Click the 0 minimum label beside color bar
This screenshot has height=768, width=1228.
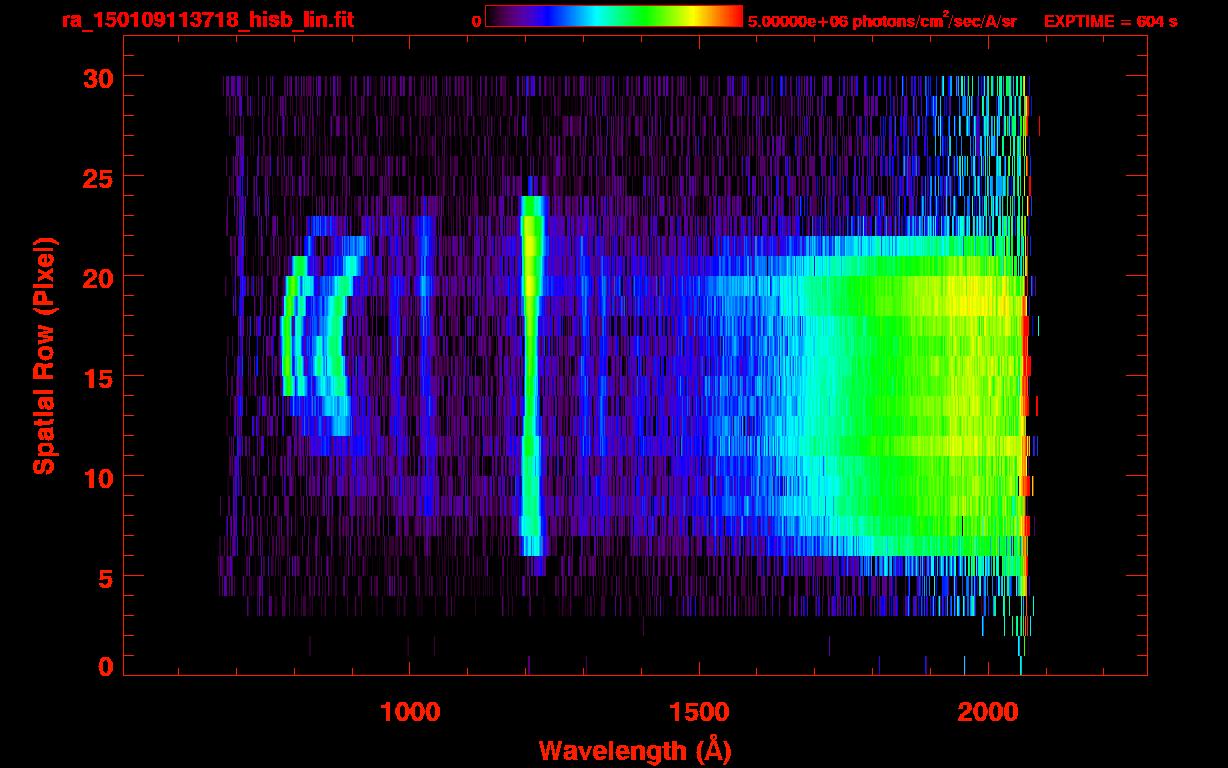point(476,21)
